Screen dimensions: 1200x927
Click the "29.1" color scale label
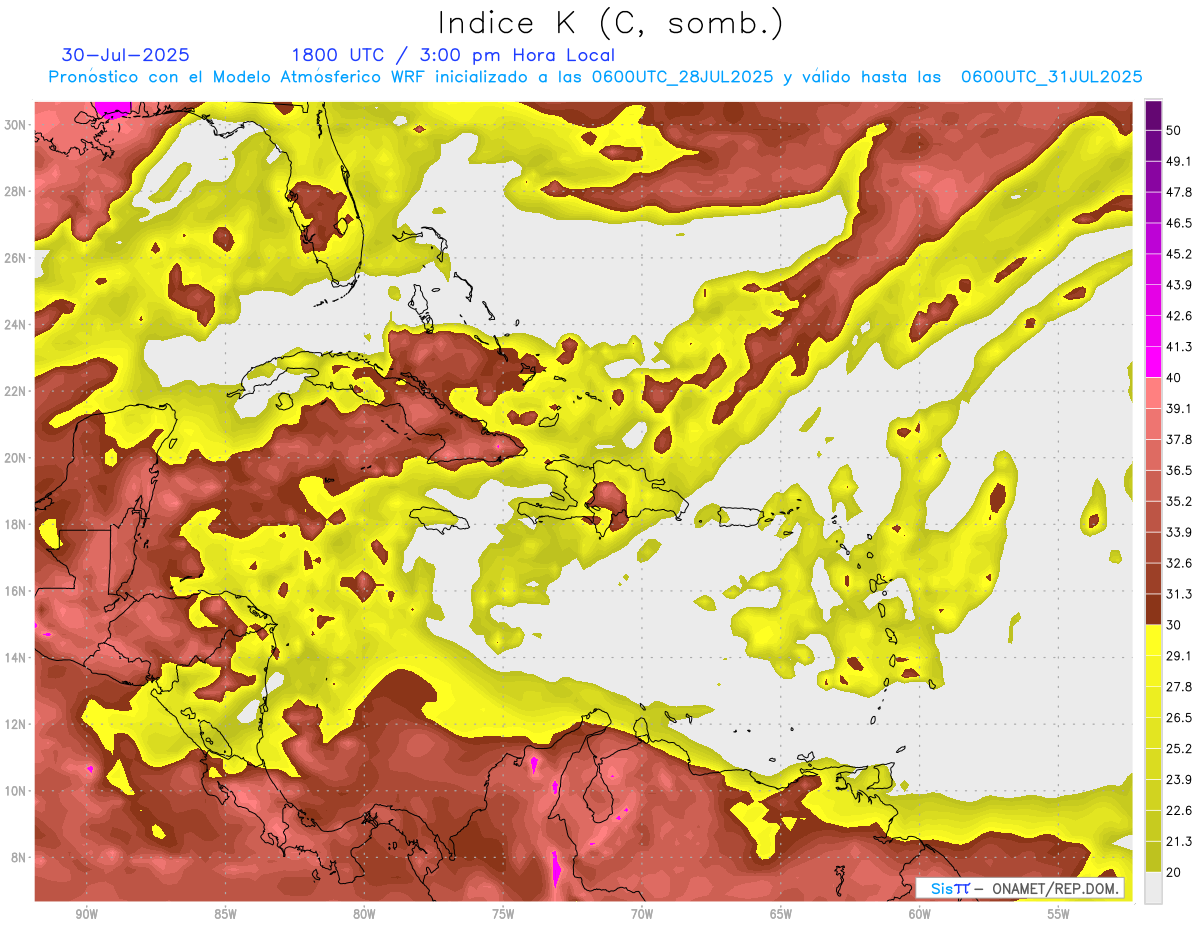click(x=1179, y=656)
